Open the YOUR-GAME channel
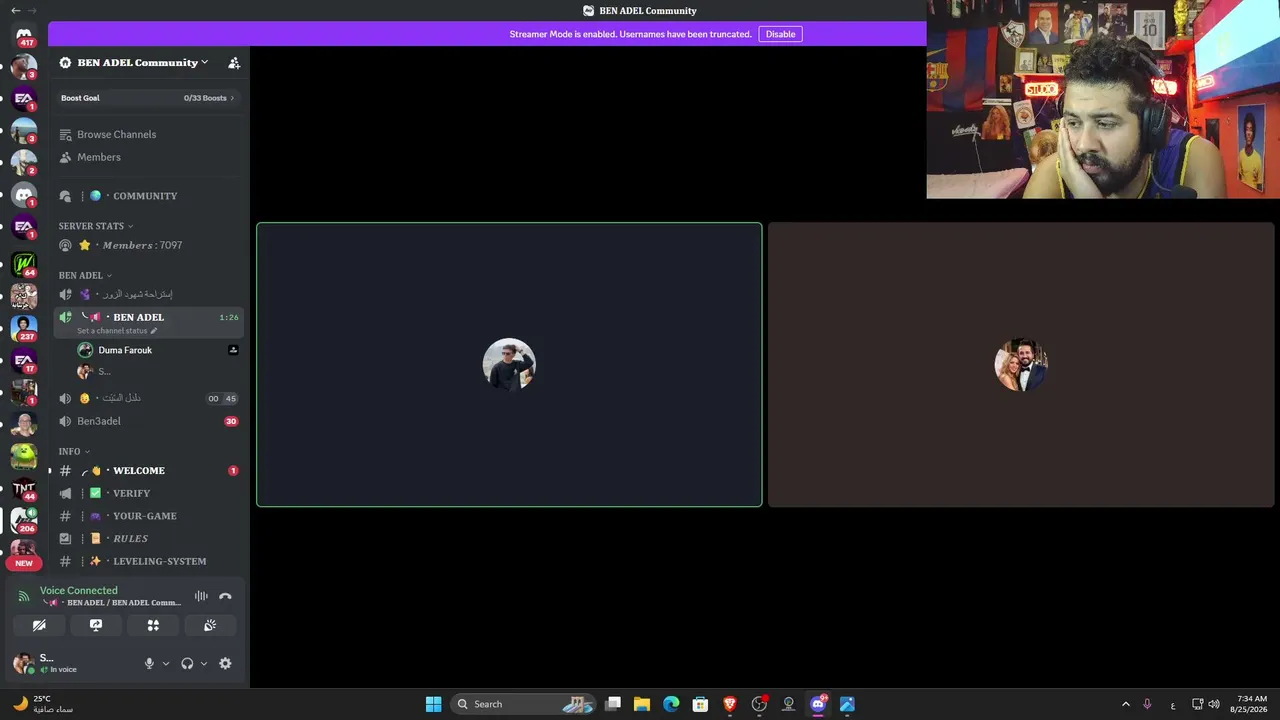This screenshot has height=720, width=1280. coord(148,516)
